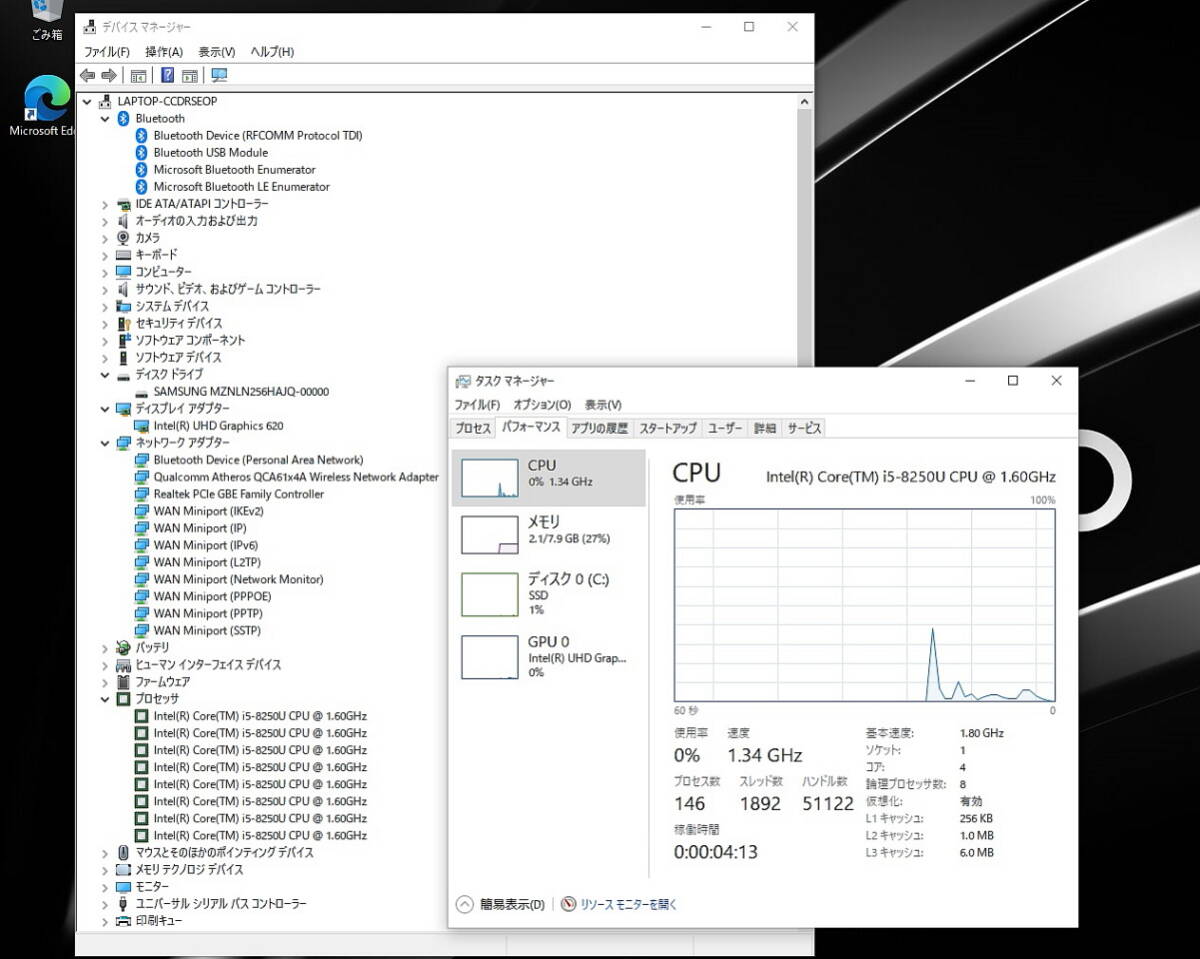Switch to the スタートアップ tab
The height and width of the screenshot is (959, 1200).
tap(668, 428)
